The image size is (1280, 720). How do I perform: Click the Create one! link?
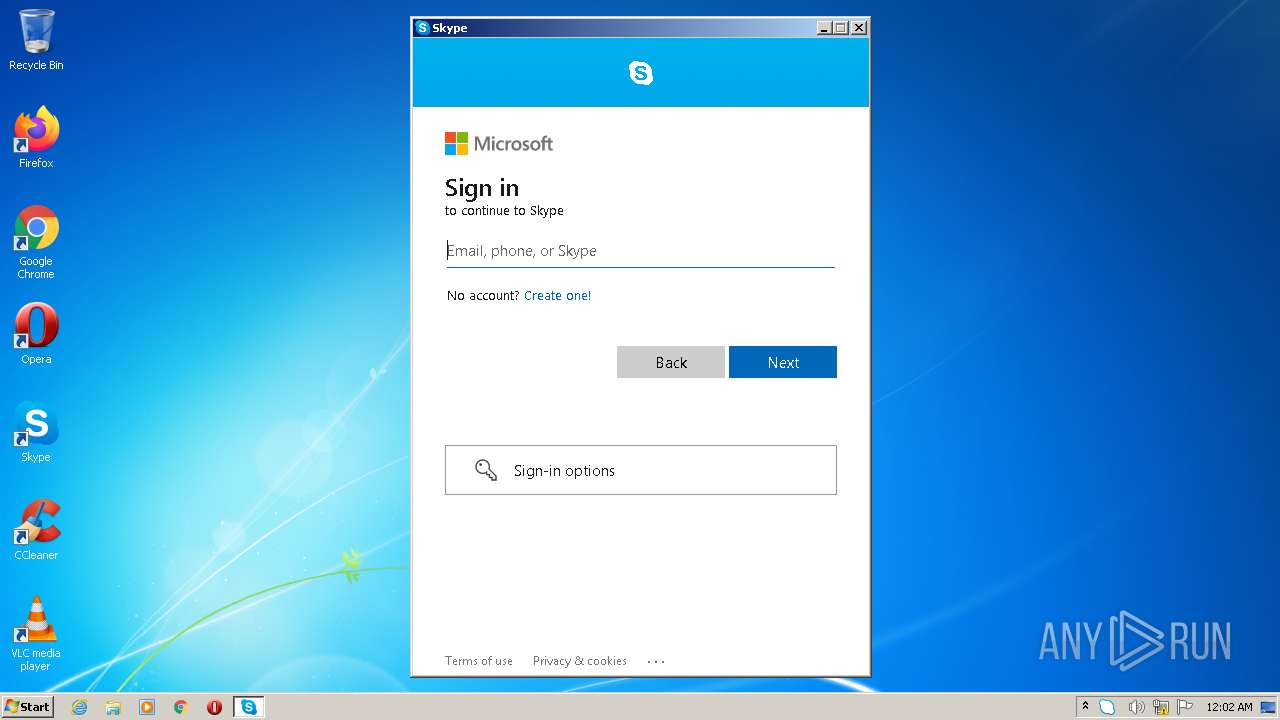click(x=557, y=296)
